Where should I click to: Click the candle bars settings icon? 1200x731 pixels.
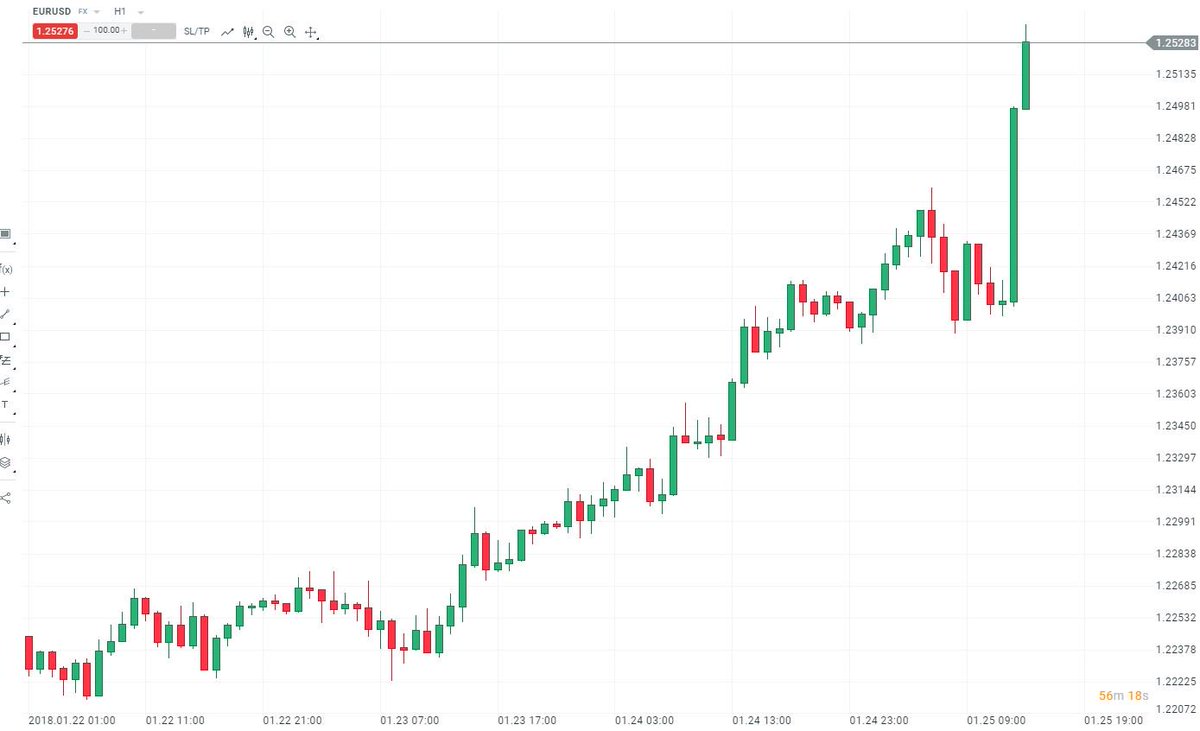click(5, 438)
